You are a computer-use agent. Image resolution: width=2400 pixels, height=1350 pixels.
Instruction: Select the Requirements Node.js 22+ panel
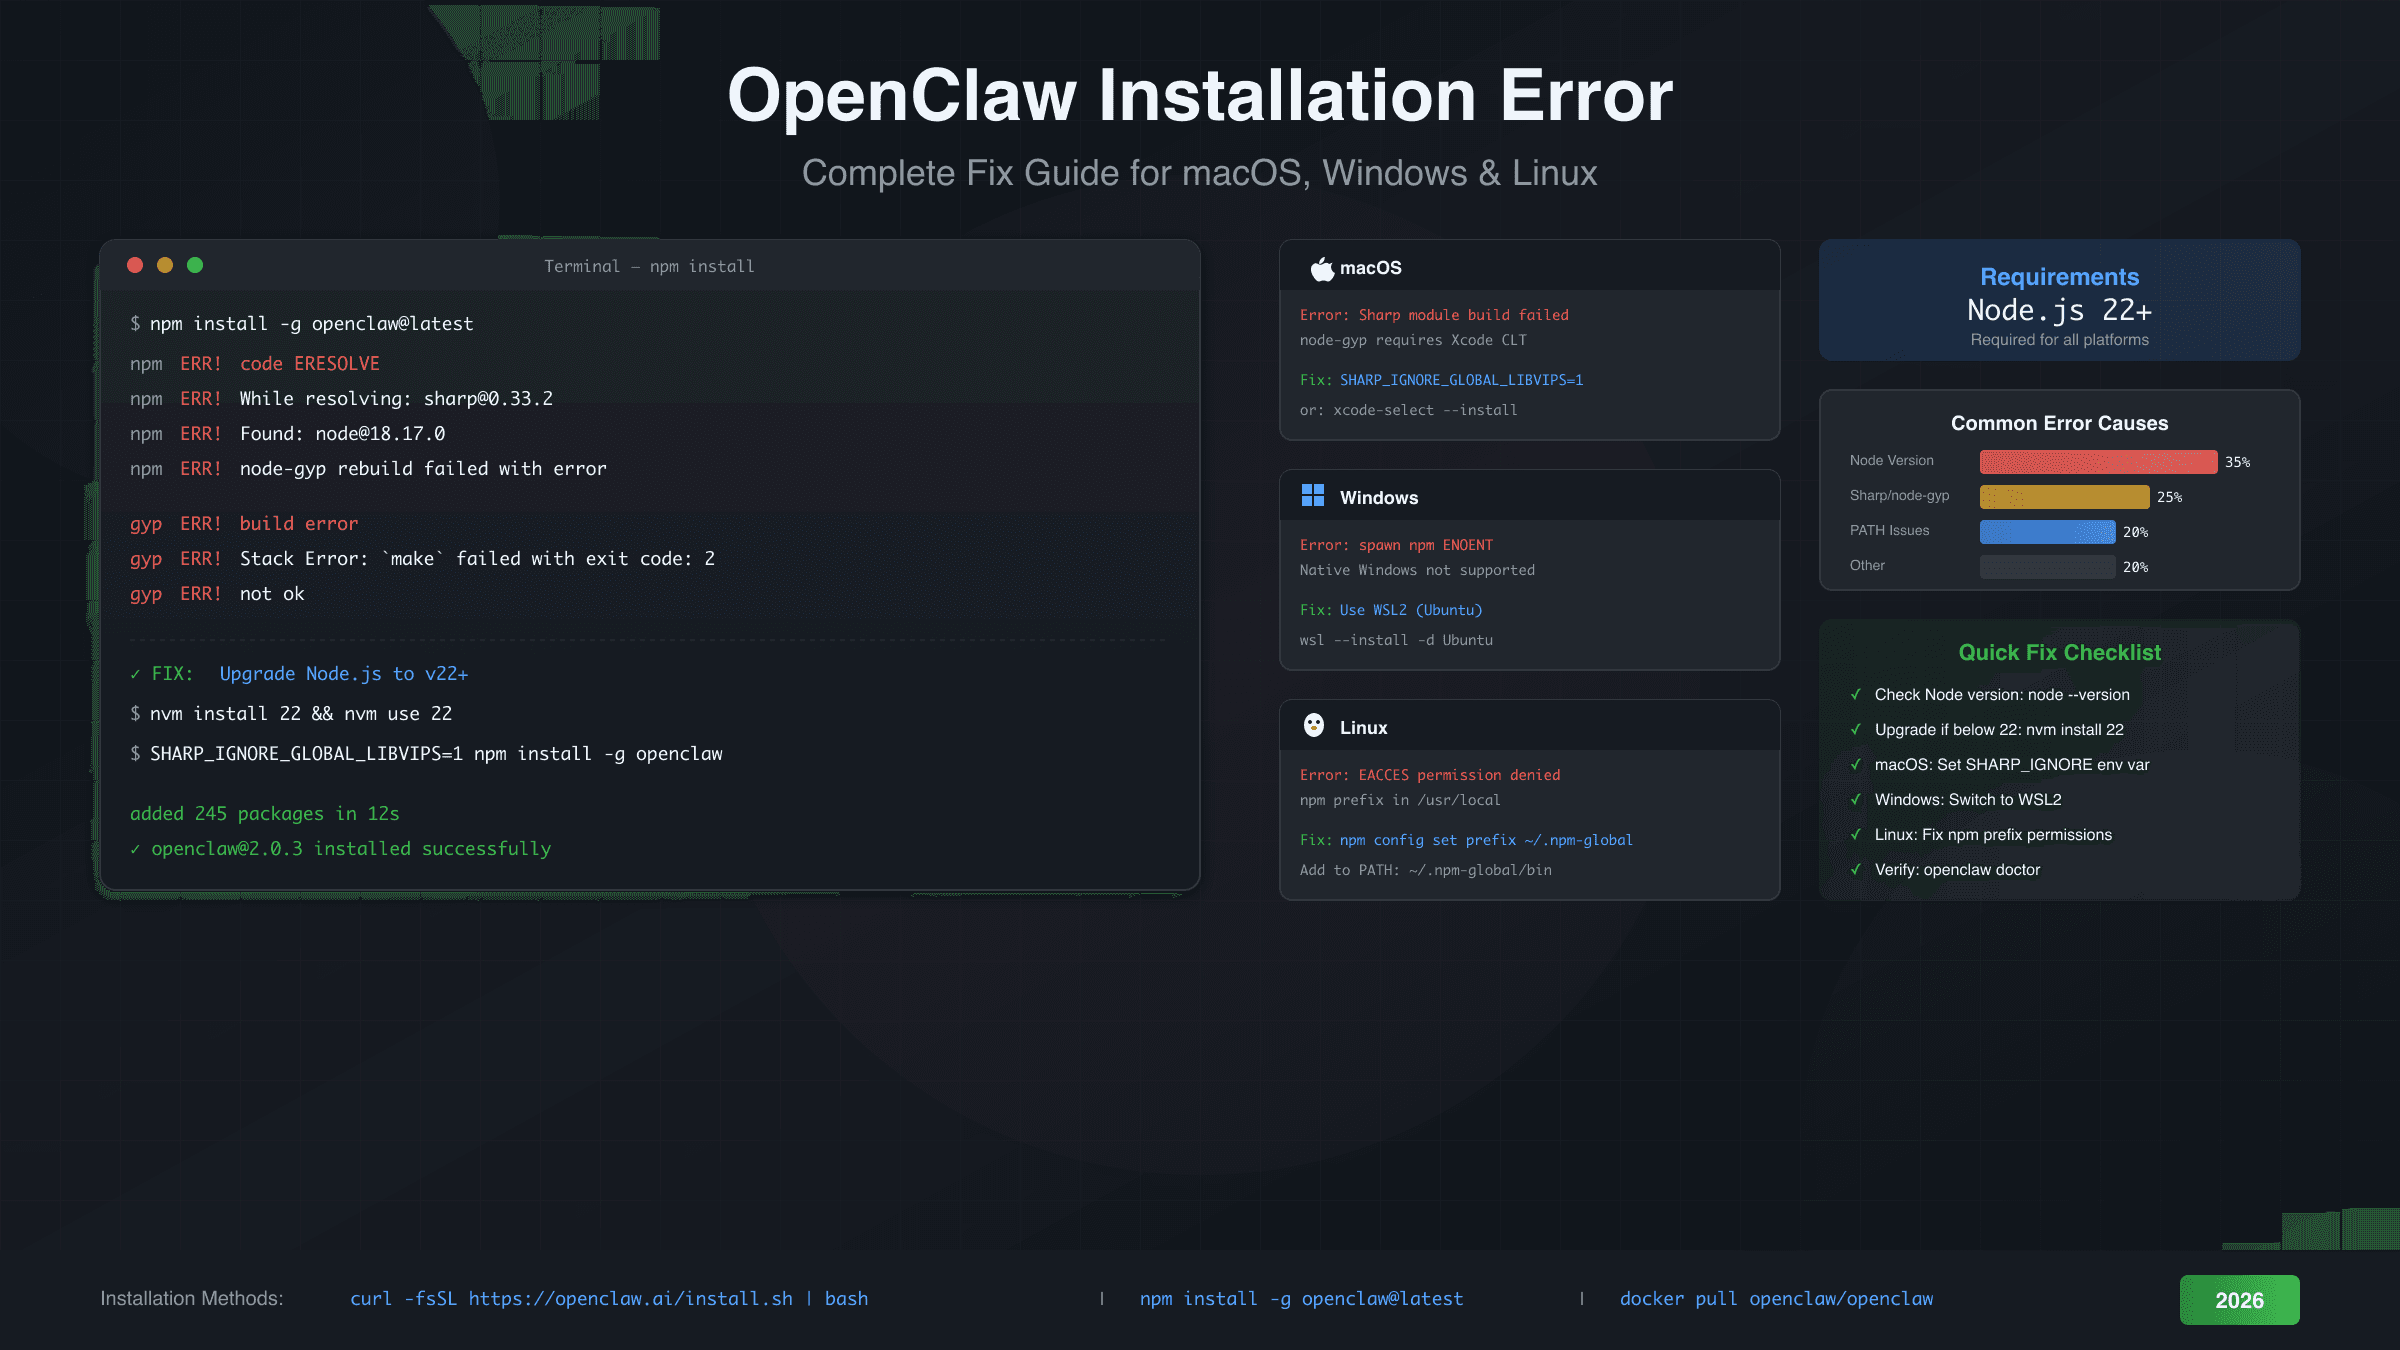coord(2059,300)
